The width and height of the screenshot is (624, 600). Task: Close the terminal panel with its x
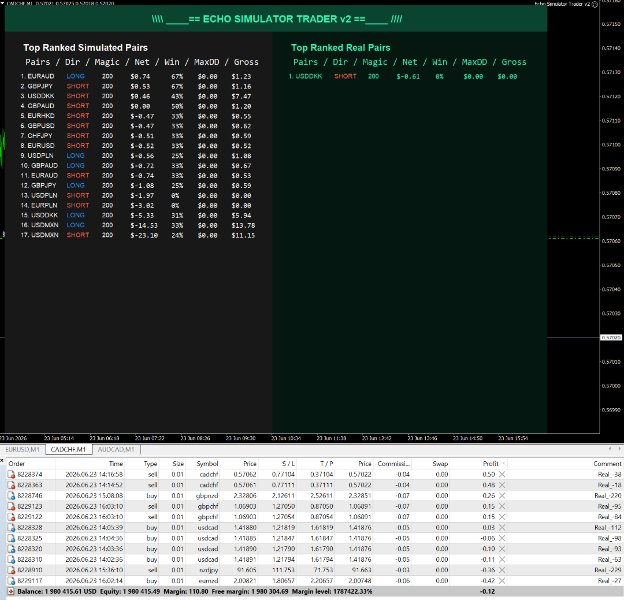click(2, 461)
